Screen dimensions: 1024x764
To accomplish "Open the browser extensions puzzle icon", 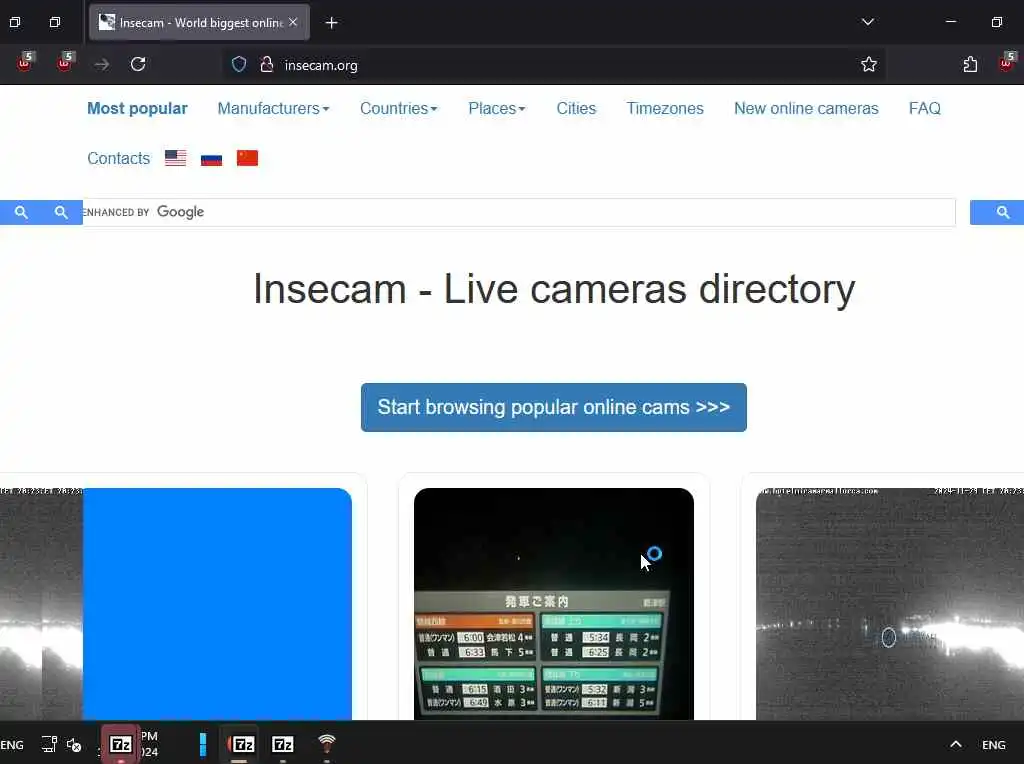I will pyautogui.click(x=970, y=65).
